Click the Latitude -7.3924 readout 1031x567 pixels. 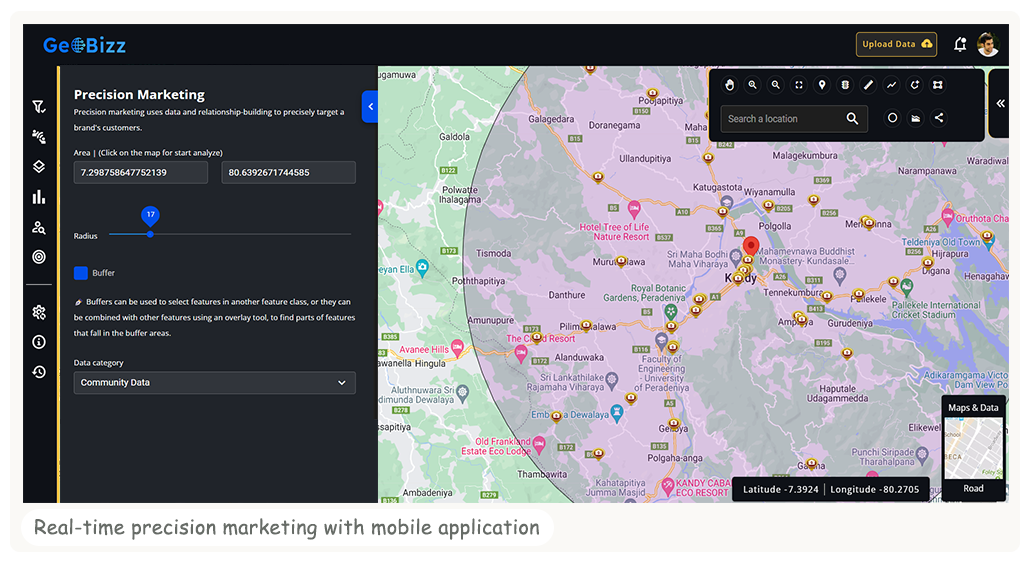click(x=780, y=489)
